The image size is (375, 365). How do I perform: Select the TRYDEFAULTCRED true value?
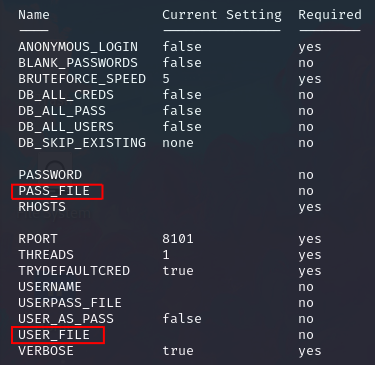point(178,271)
